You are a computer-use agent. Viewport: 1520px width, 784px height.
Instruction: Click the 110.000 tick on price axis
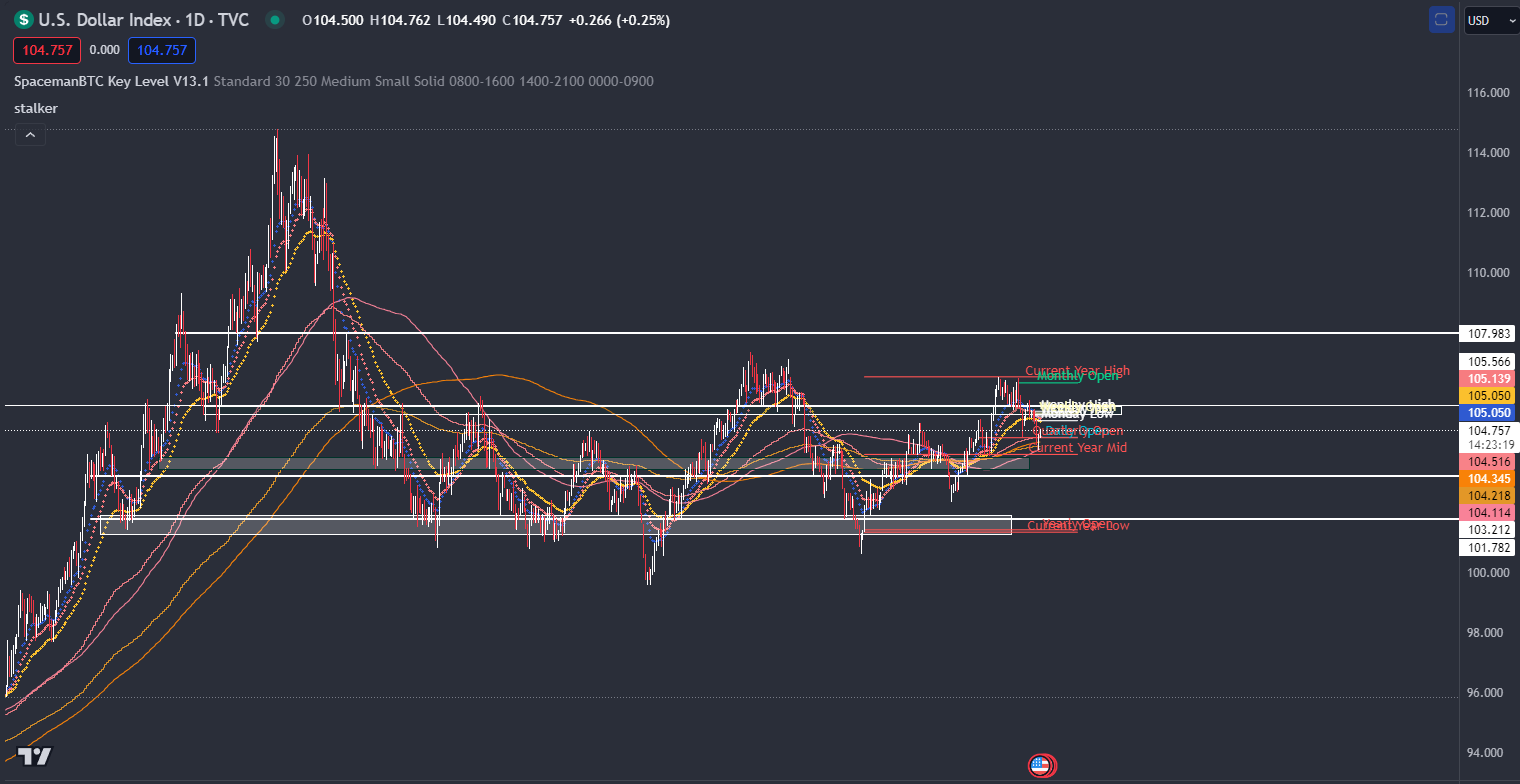(1487, 273)
